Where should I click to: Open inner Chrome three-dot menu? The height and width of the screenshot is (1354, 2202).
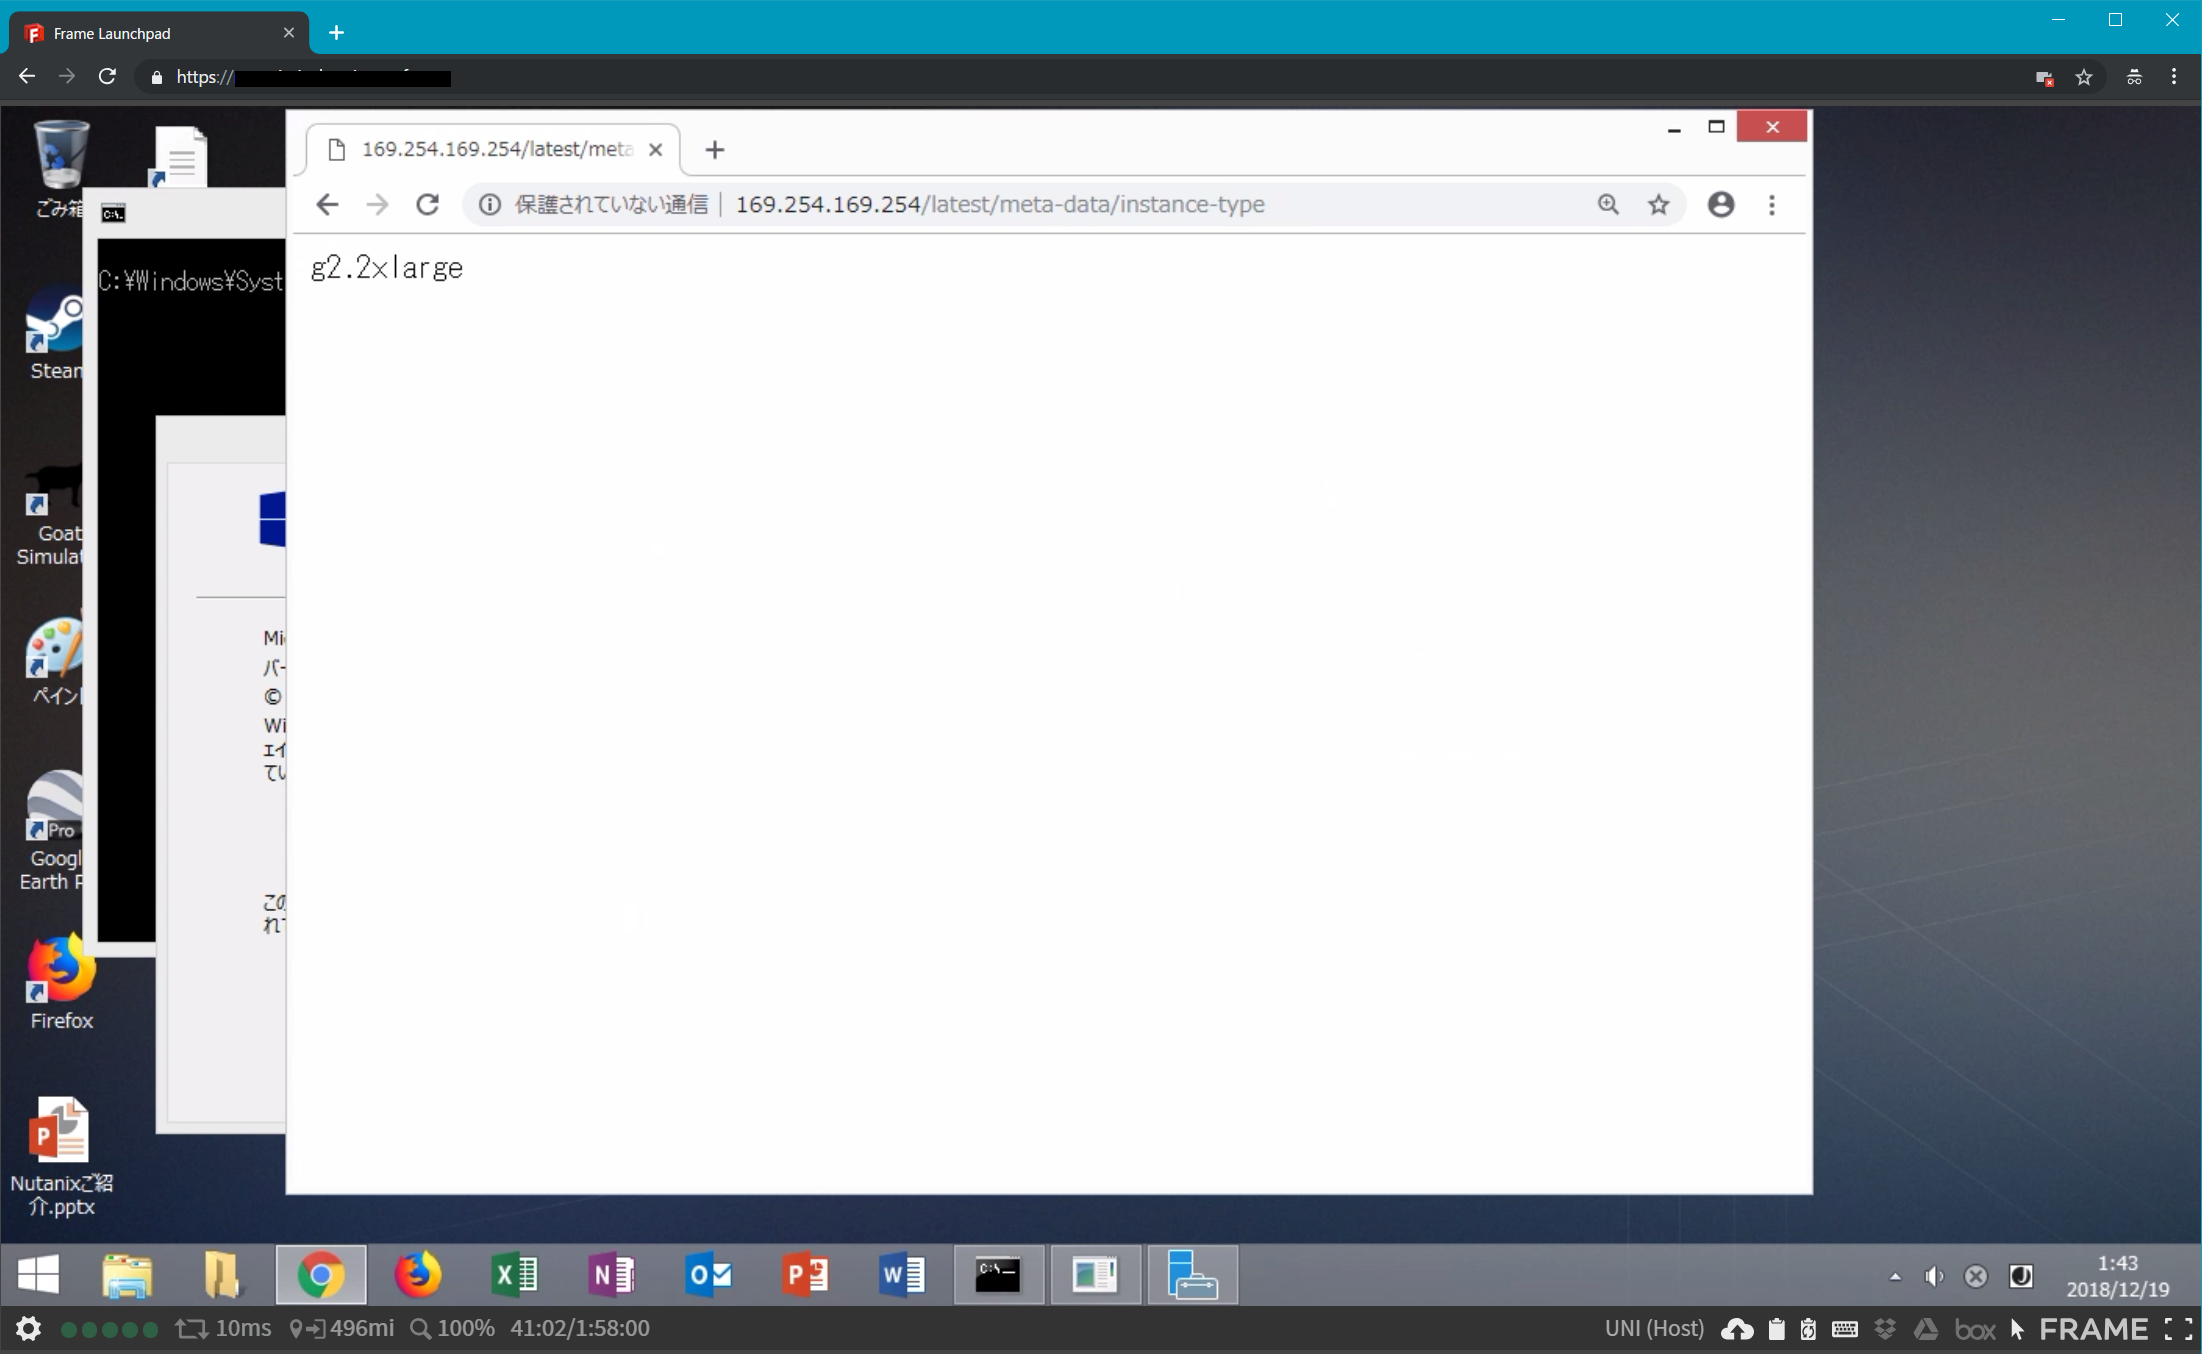tap(1772, 205)
